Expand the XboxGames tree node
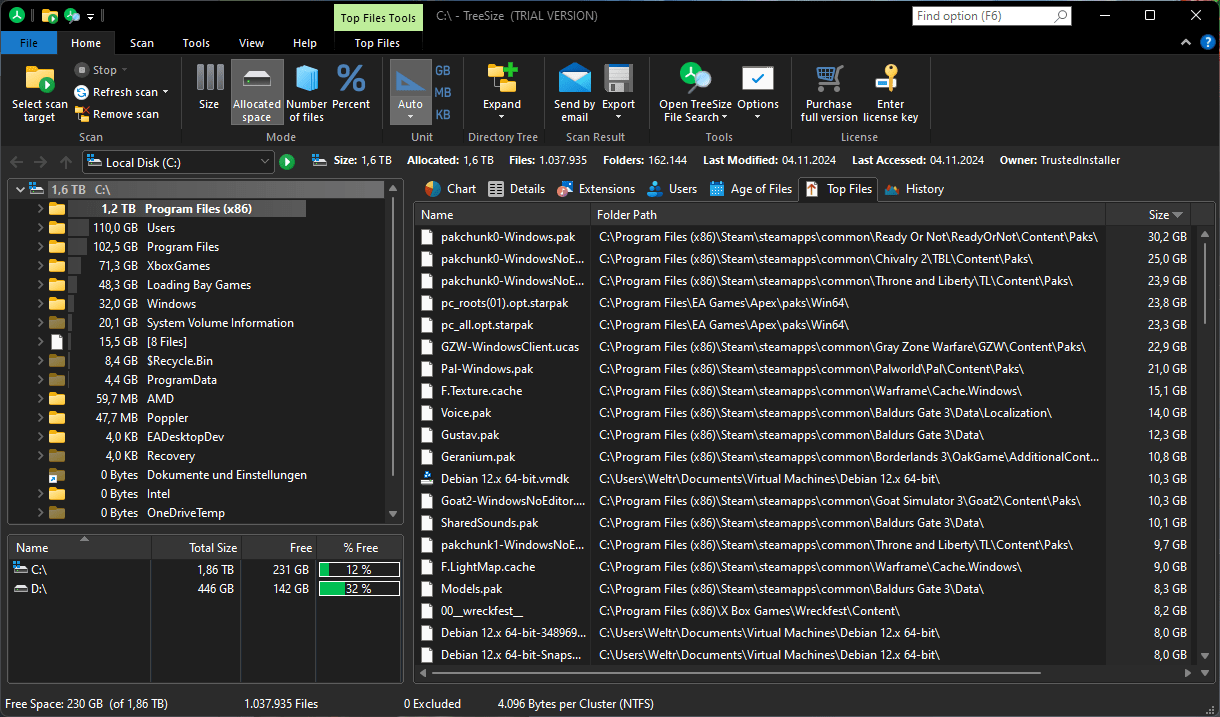The width and height of the screenshot is (1220, 717). (40, 266)
